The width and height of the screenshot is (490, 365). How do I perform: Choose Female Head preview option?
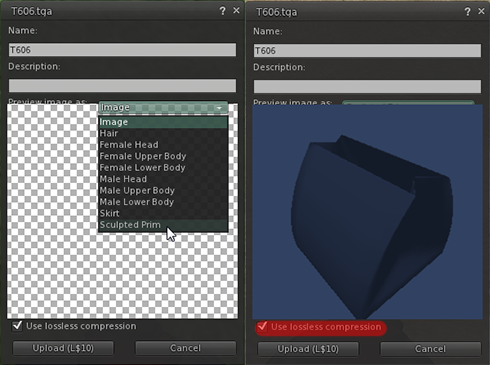tap(163, 145)
